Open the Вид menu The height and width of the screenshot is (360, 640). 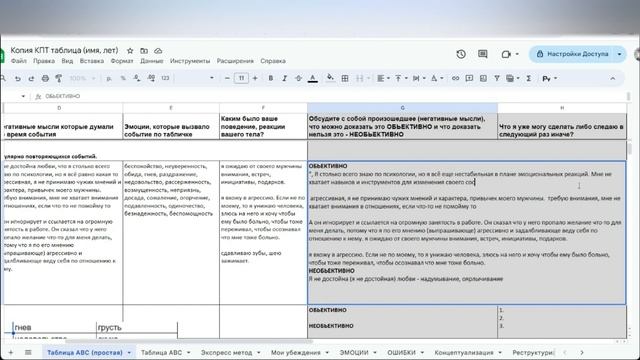(x=67, y=61)
